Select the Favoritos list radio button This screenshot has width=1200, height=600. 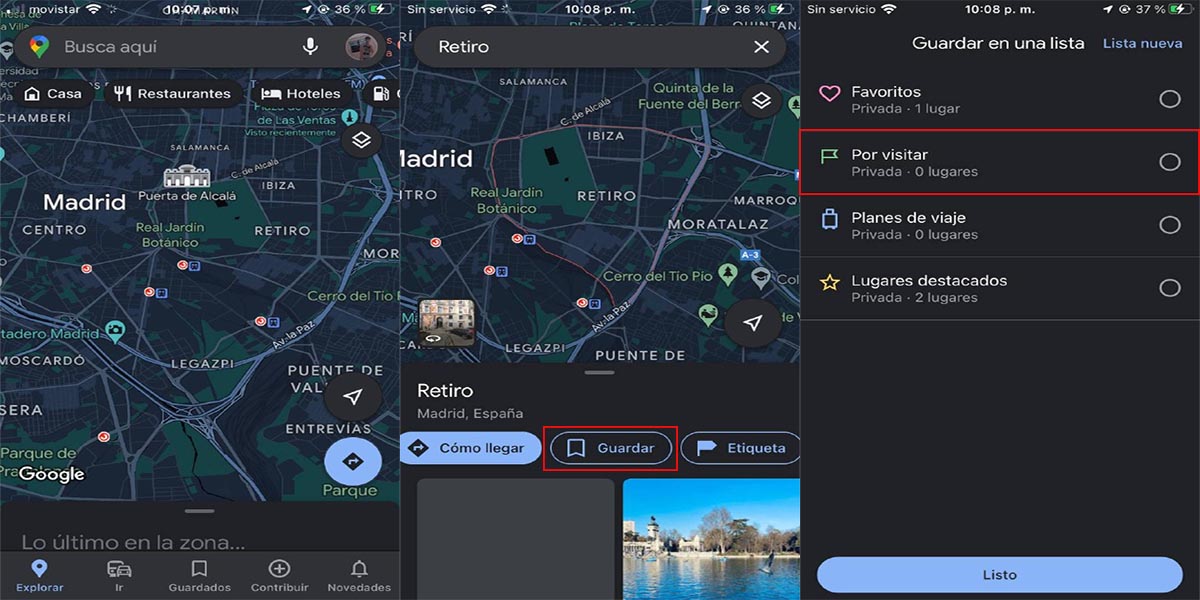(x=1170, y=99)
